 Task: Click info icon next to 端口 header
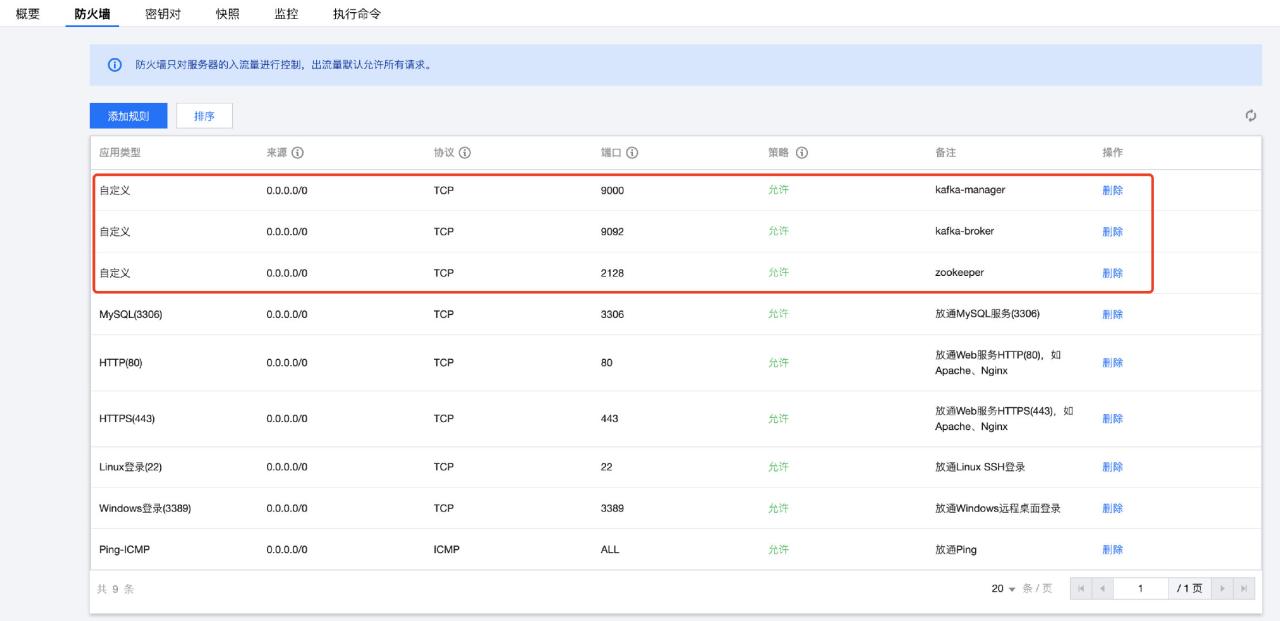(x=633, y=153)
